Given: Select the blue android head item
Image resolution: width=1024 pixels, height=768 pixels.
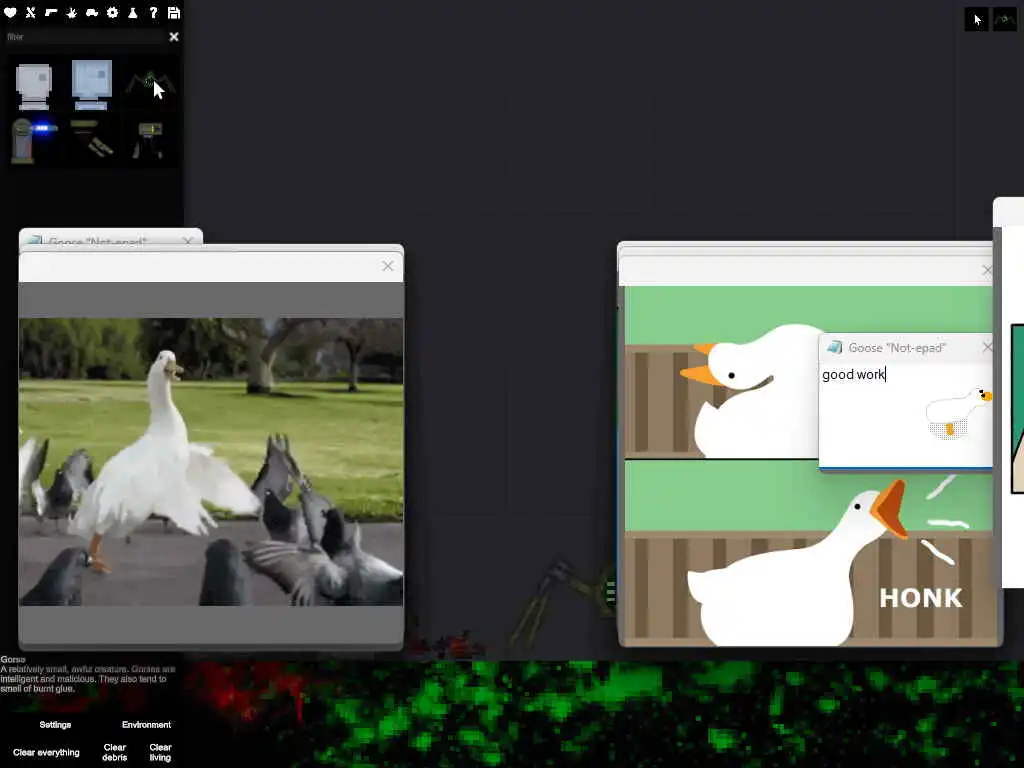Looking at the screenshot, I should 91,84.
